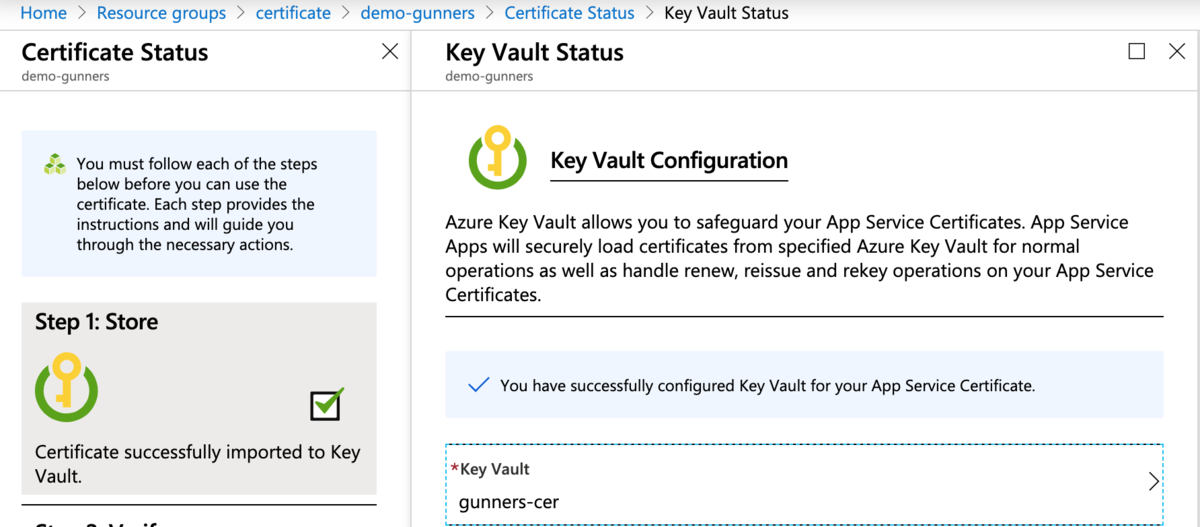Click the Step 1 completed checkbox
The height and width of the screenshot is (527, 1200).
(326, 404)
